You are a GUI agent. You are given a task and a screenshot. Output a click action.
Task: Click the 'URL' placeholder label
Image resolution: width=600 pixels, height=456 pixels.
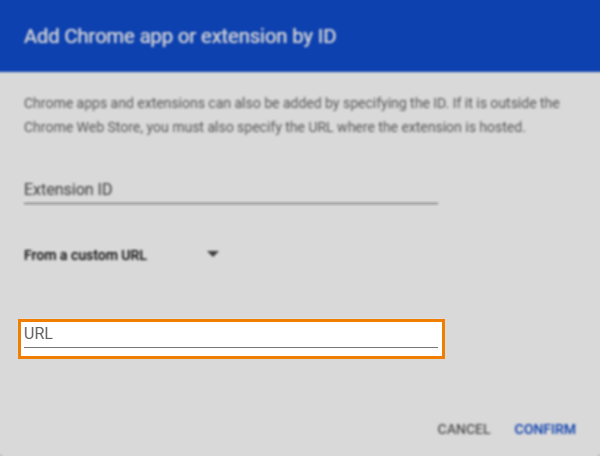(38, 335)
